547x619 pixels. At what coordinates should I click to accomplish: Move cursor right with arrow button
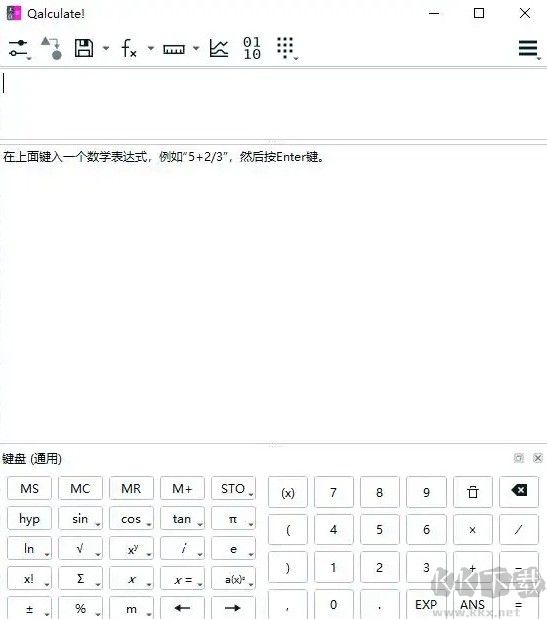tap(233, 608)
